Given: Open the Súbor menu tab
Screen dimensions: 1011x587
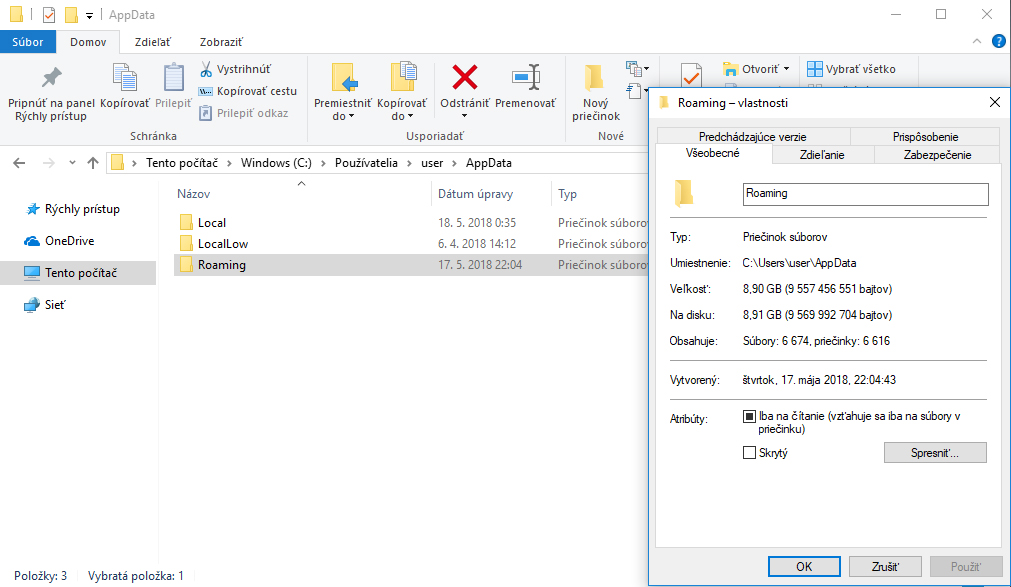Looking at the screenshot, I should 28,42.
